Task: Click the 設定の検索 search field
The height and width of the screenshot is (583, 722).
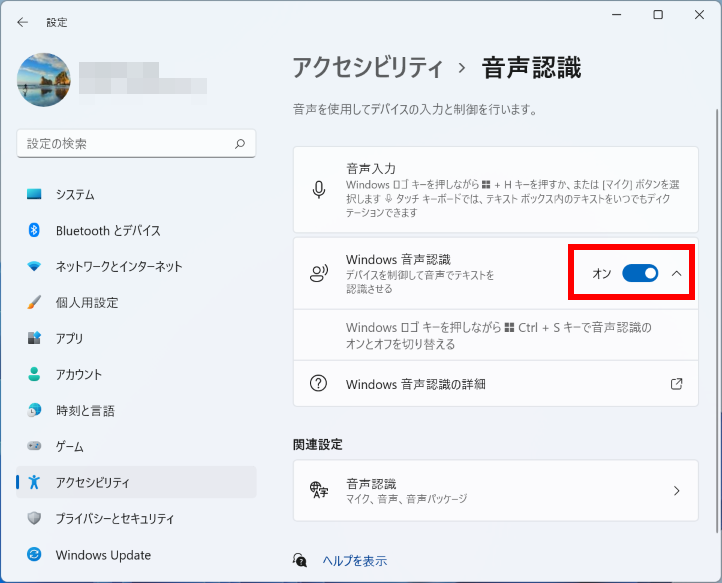Action: [136, 144]
